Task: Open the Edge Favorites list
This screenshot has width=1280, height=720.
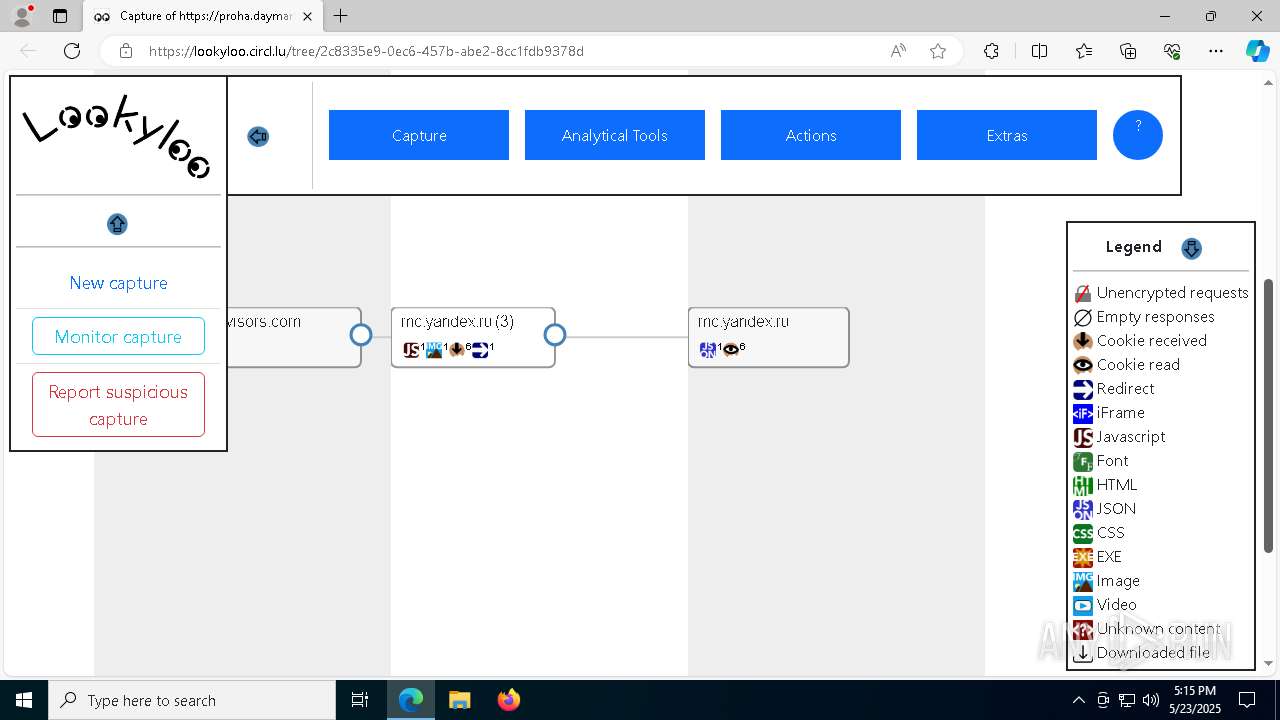Action: tap(1084, 51)
